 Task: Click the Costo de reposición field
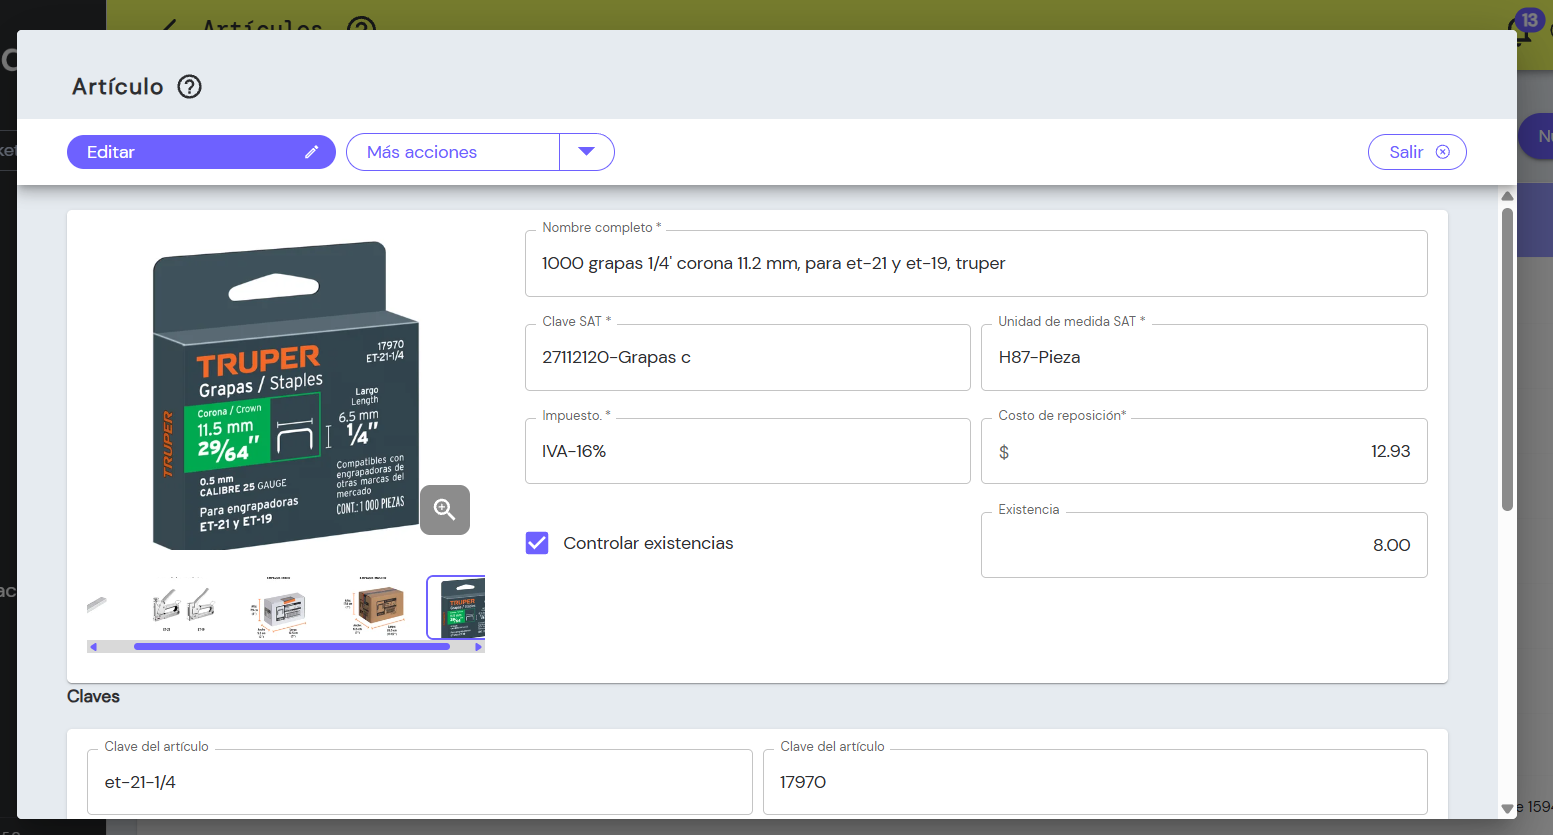tap(1204, 451)
